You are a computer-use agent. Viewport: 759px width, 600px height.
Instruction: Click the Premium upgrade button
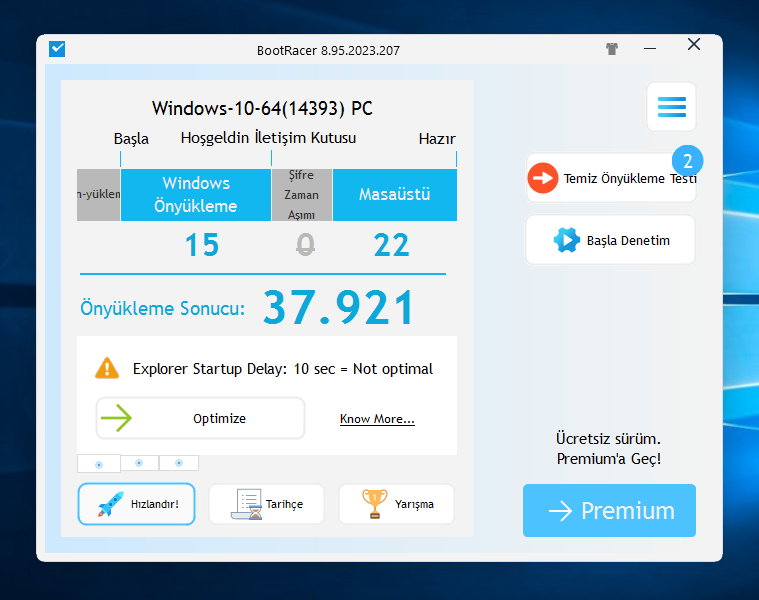point(609,510)
